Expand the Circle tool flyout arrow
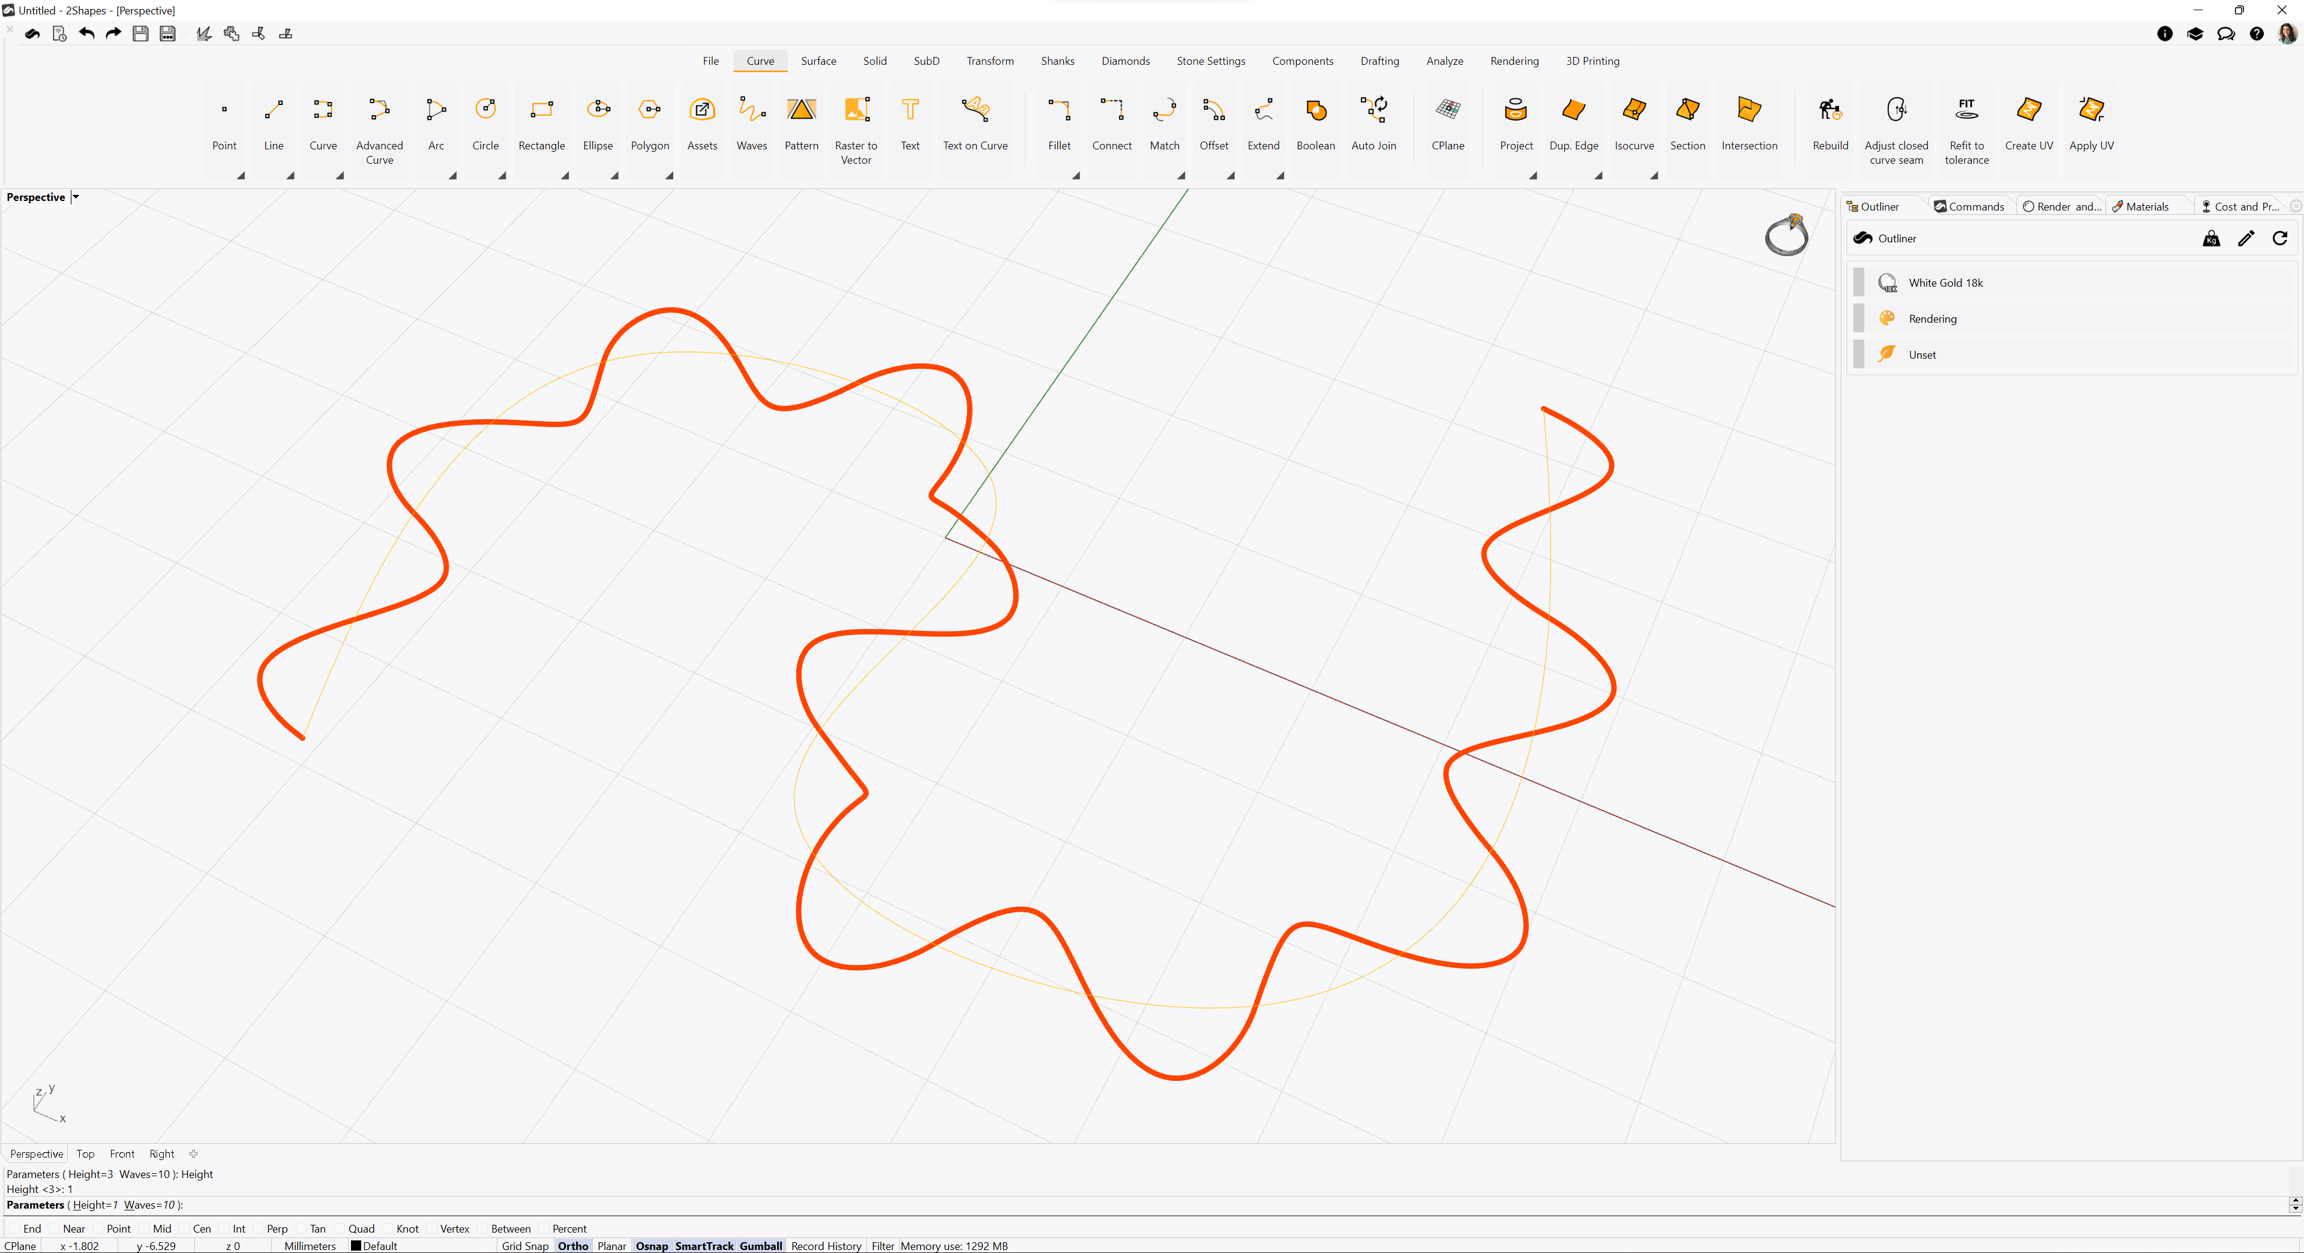The width and height of the screenshot is (2304, 1253). [502, 176]
